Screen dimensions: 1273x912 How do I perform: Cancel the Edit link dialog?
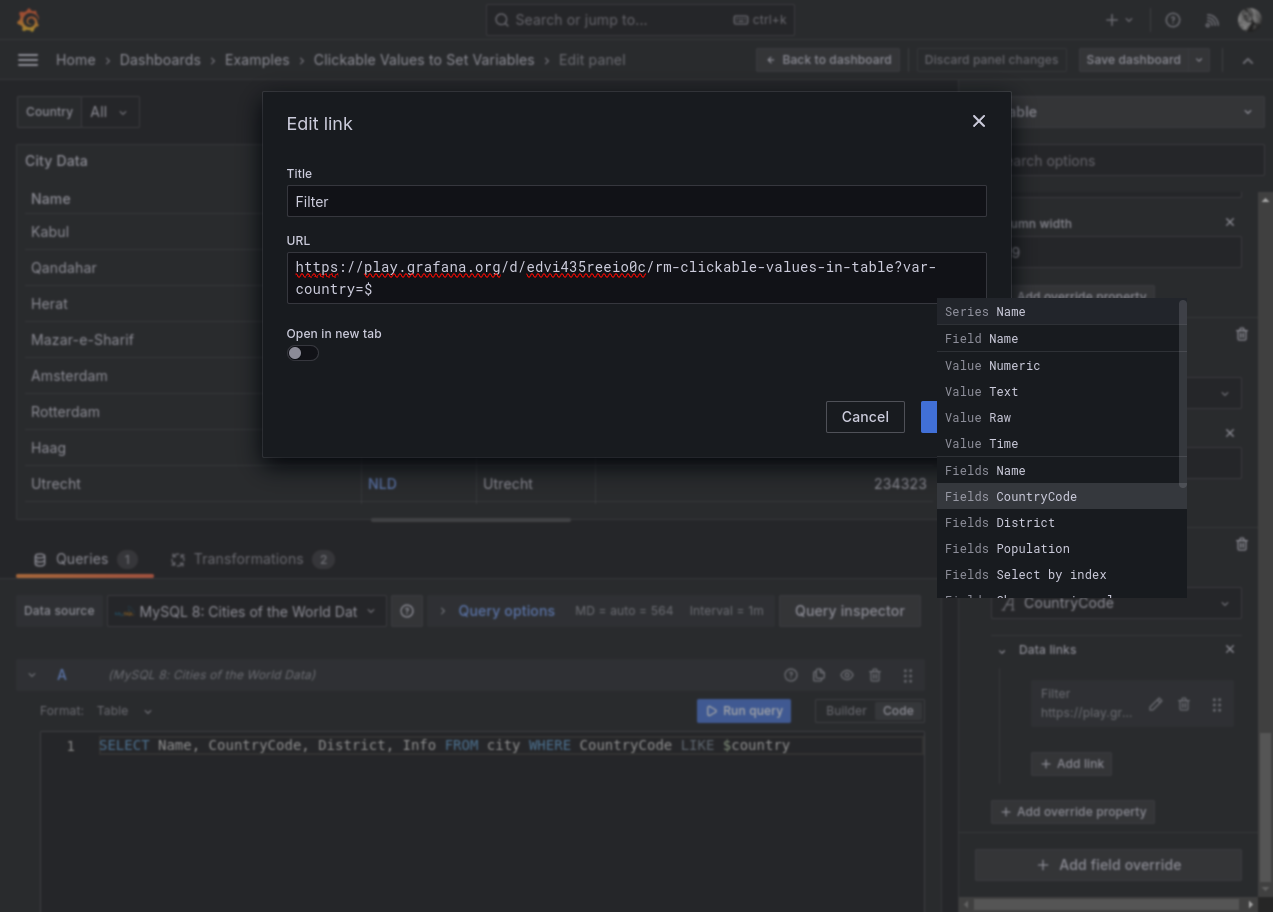pos(864,417)
